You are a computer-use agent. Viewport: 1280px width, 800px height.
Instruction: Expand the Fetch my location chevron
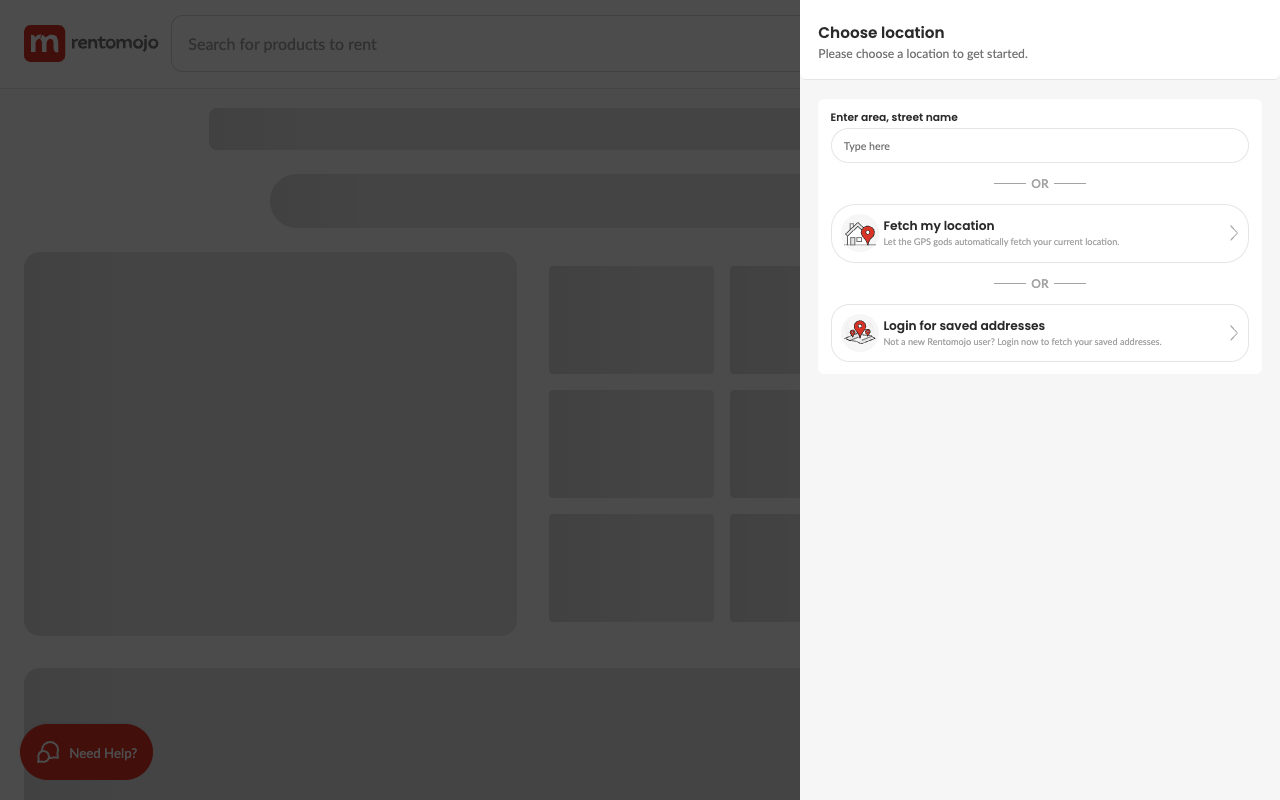pyautogui.click(x=1234, y=233)
